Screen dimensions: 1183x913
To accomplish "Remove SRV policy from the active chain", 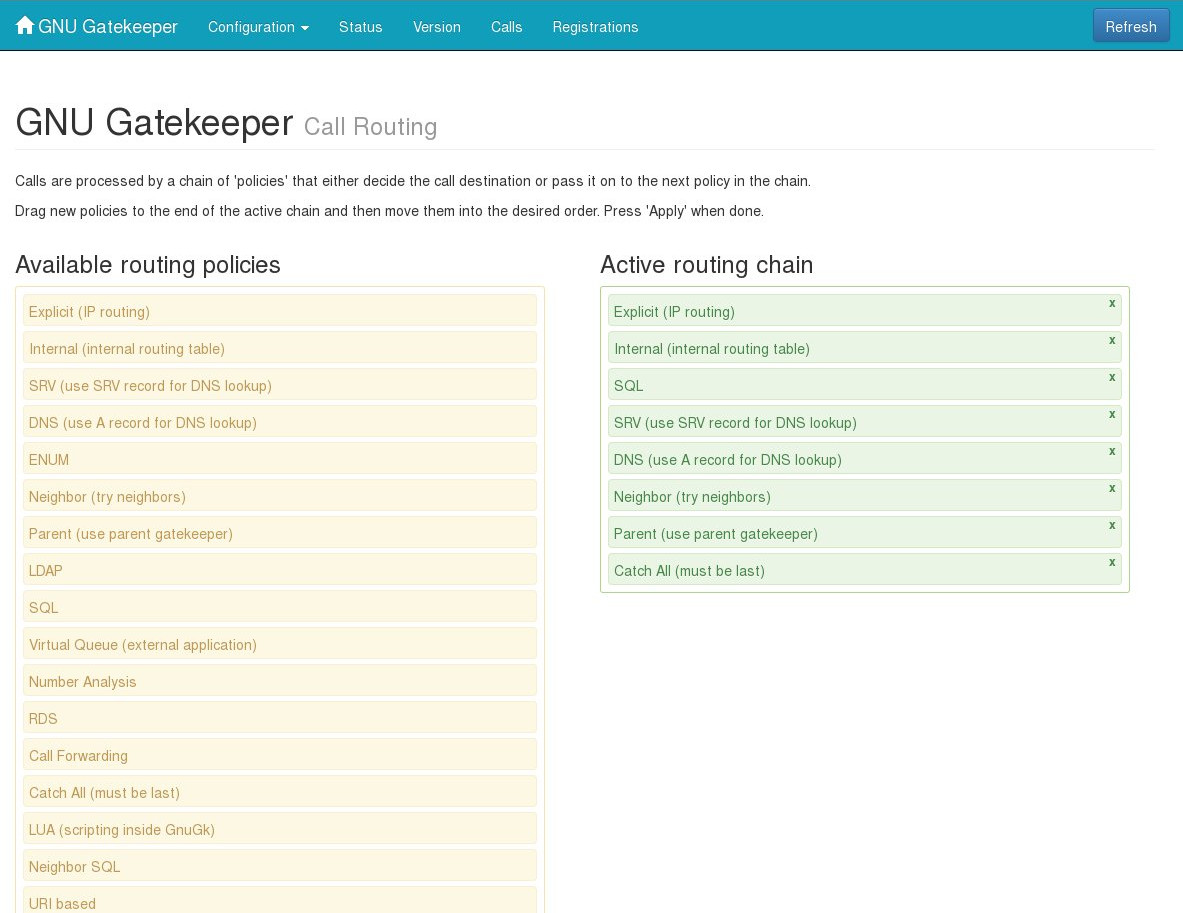I will tap(1111, 414).
